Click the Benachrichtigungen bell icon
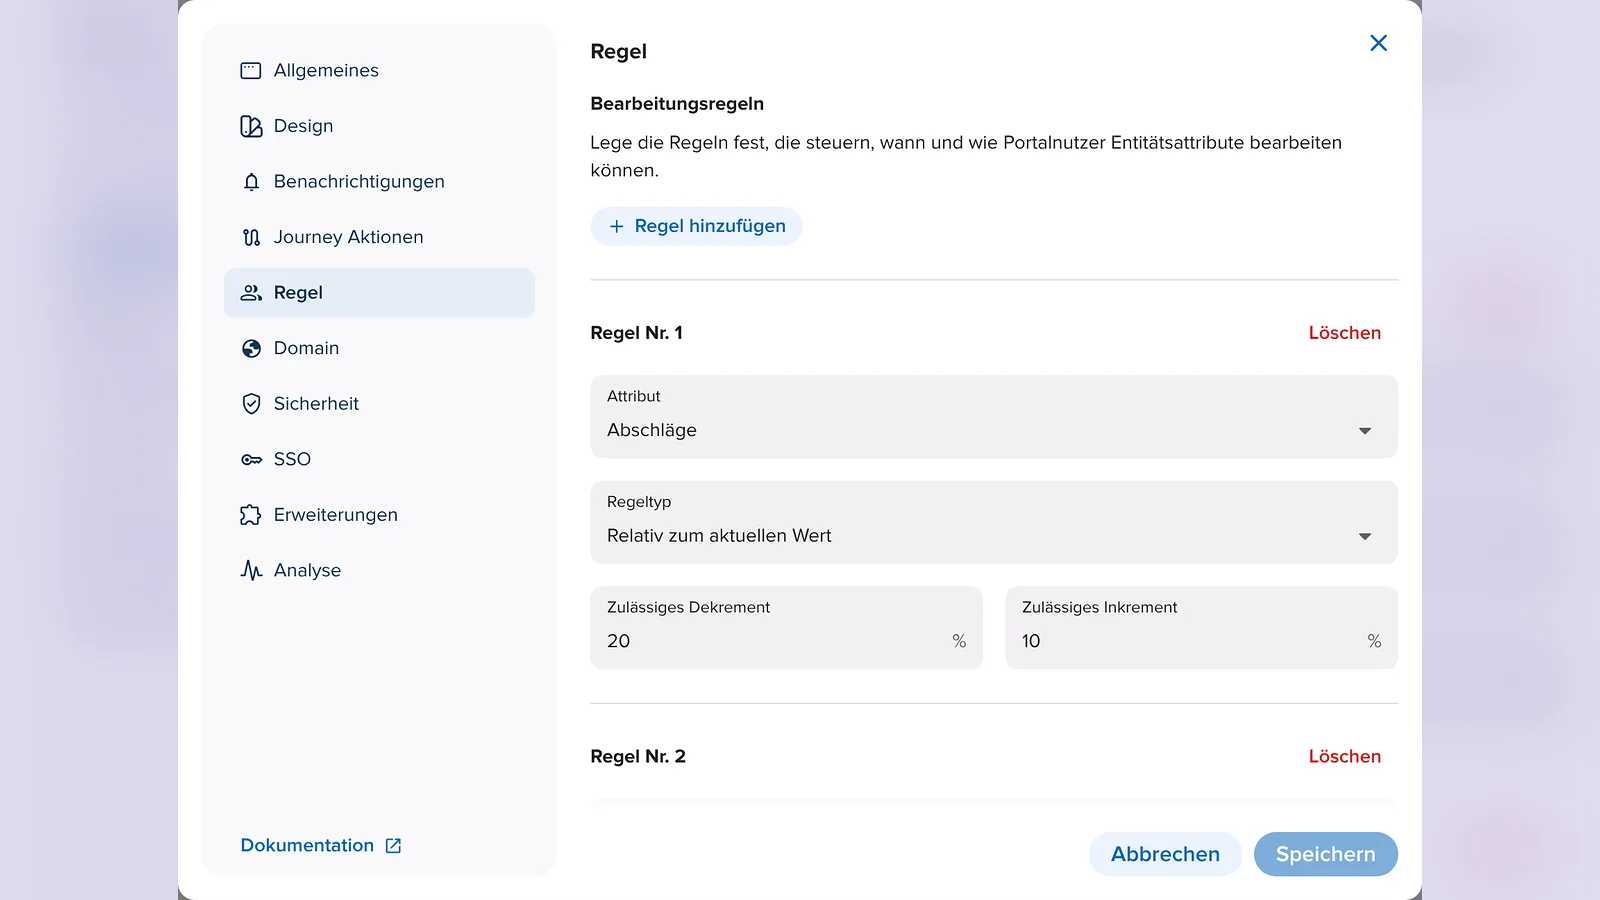Image resolution: width=1600 pixels, height=900 pixels. tap(251, 182)
